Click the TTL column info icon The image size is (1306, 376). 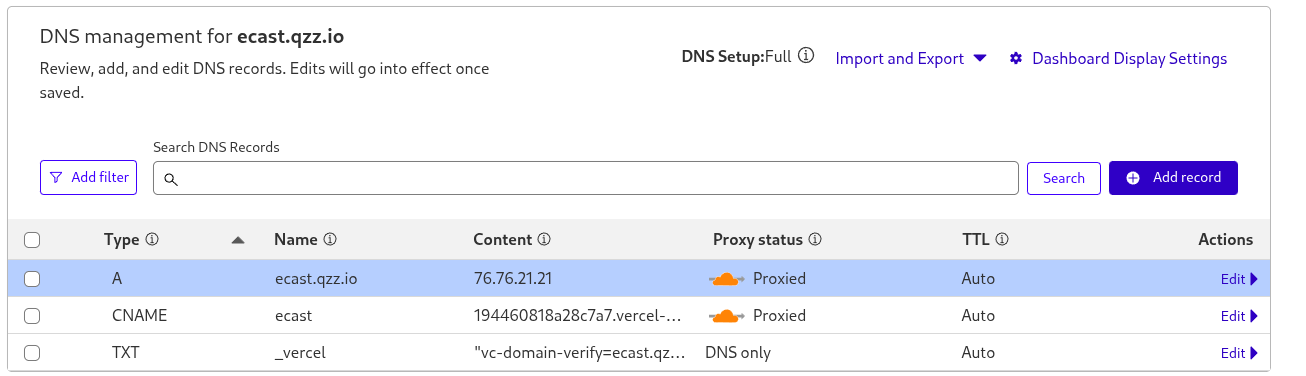click(x=1002, y=240)
